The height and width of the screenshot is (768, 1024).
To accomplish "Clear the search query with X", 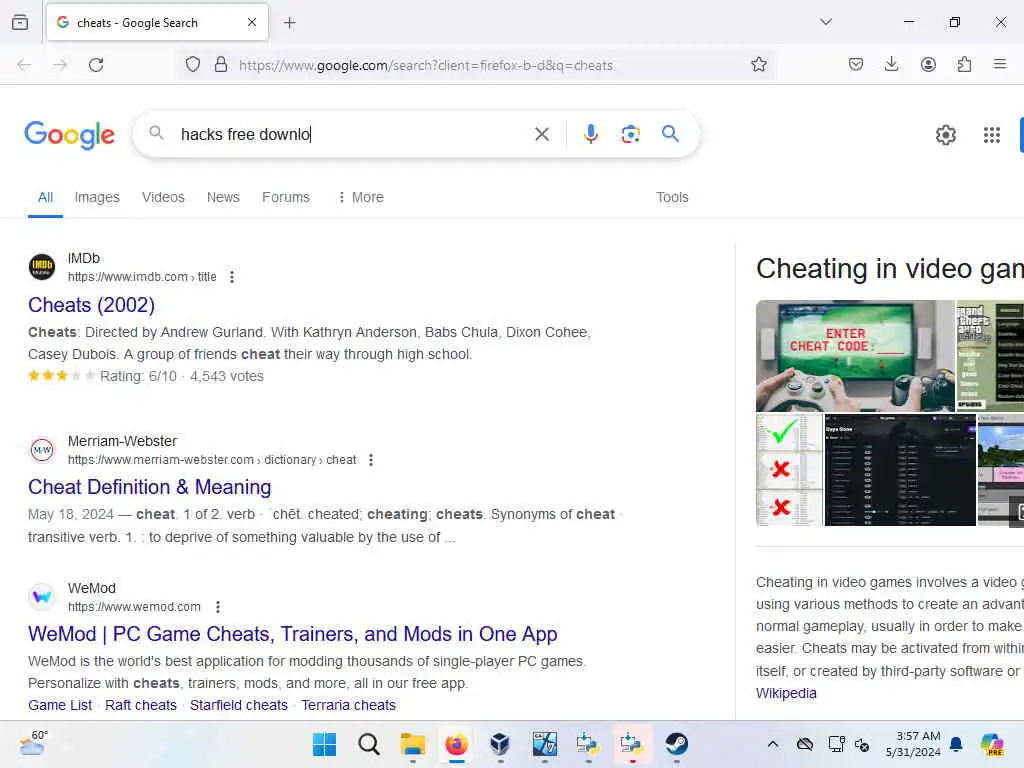I will (541, 135).
